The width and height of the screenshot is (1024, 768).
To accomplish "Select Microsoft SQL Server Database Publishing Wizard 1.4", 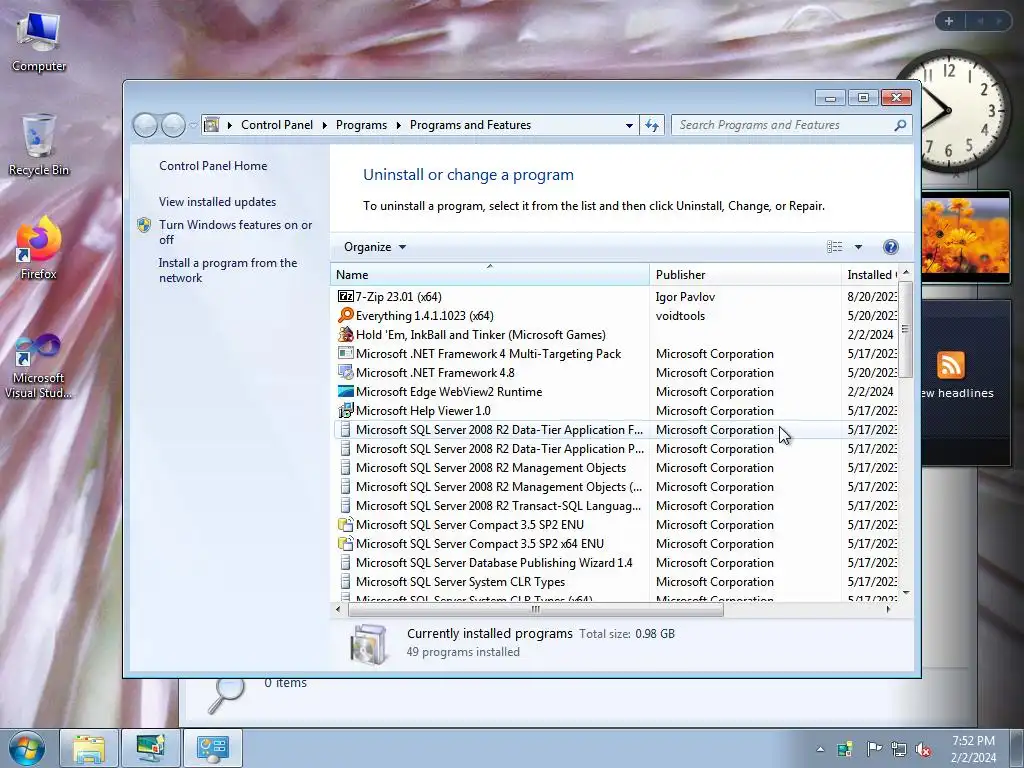I will pos(494,563).
